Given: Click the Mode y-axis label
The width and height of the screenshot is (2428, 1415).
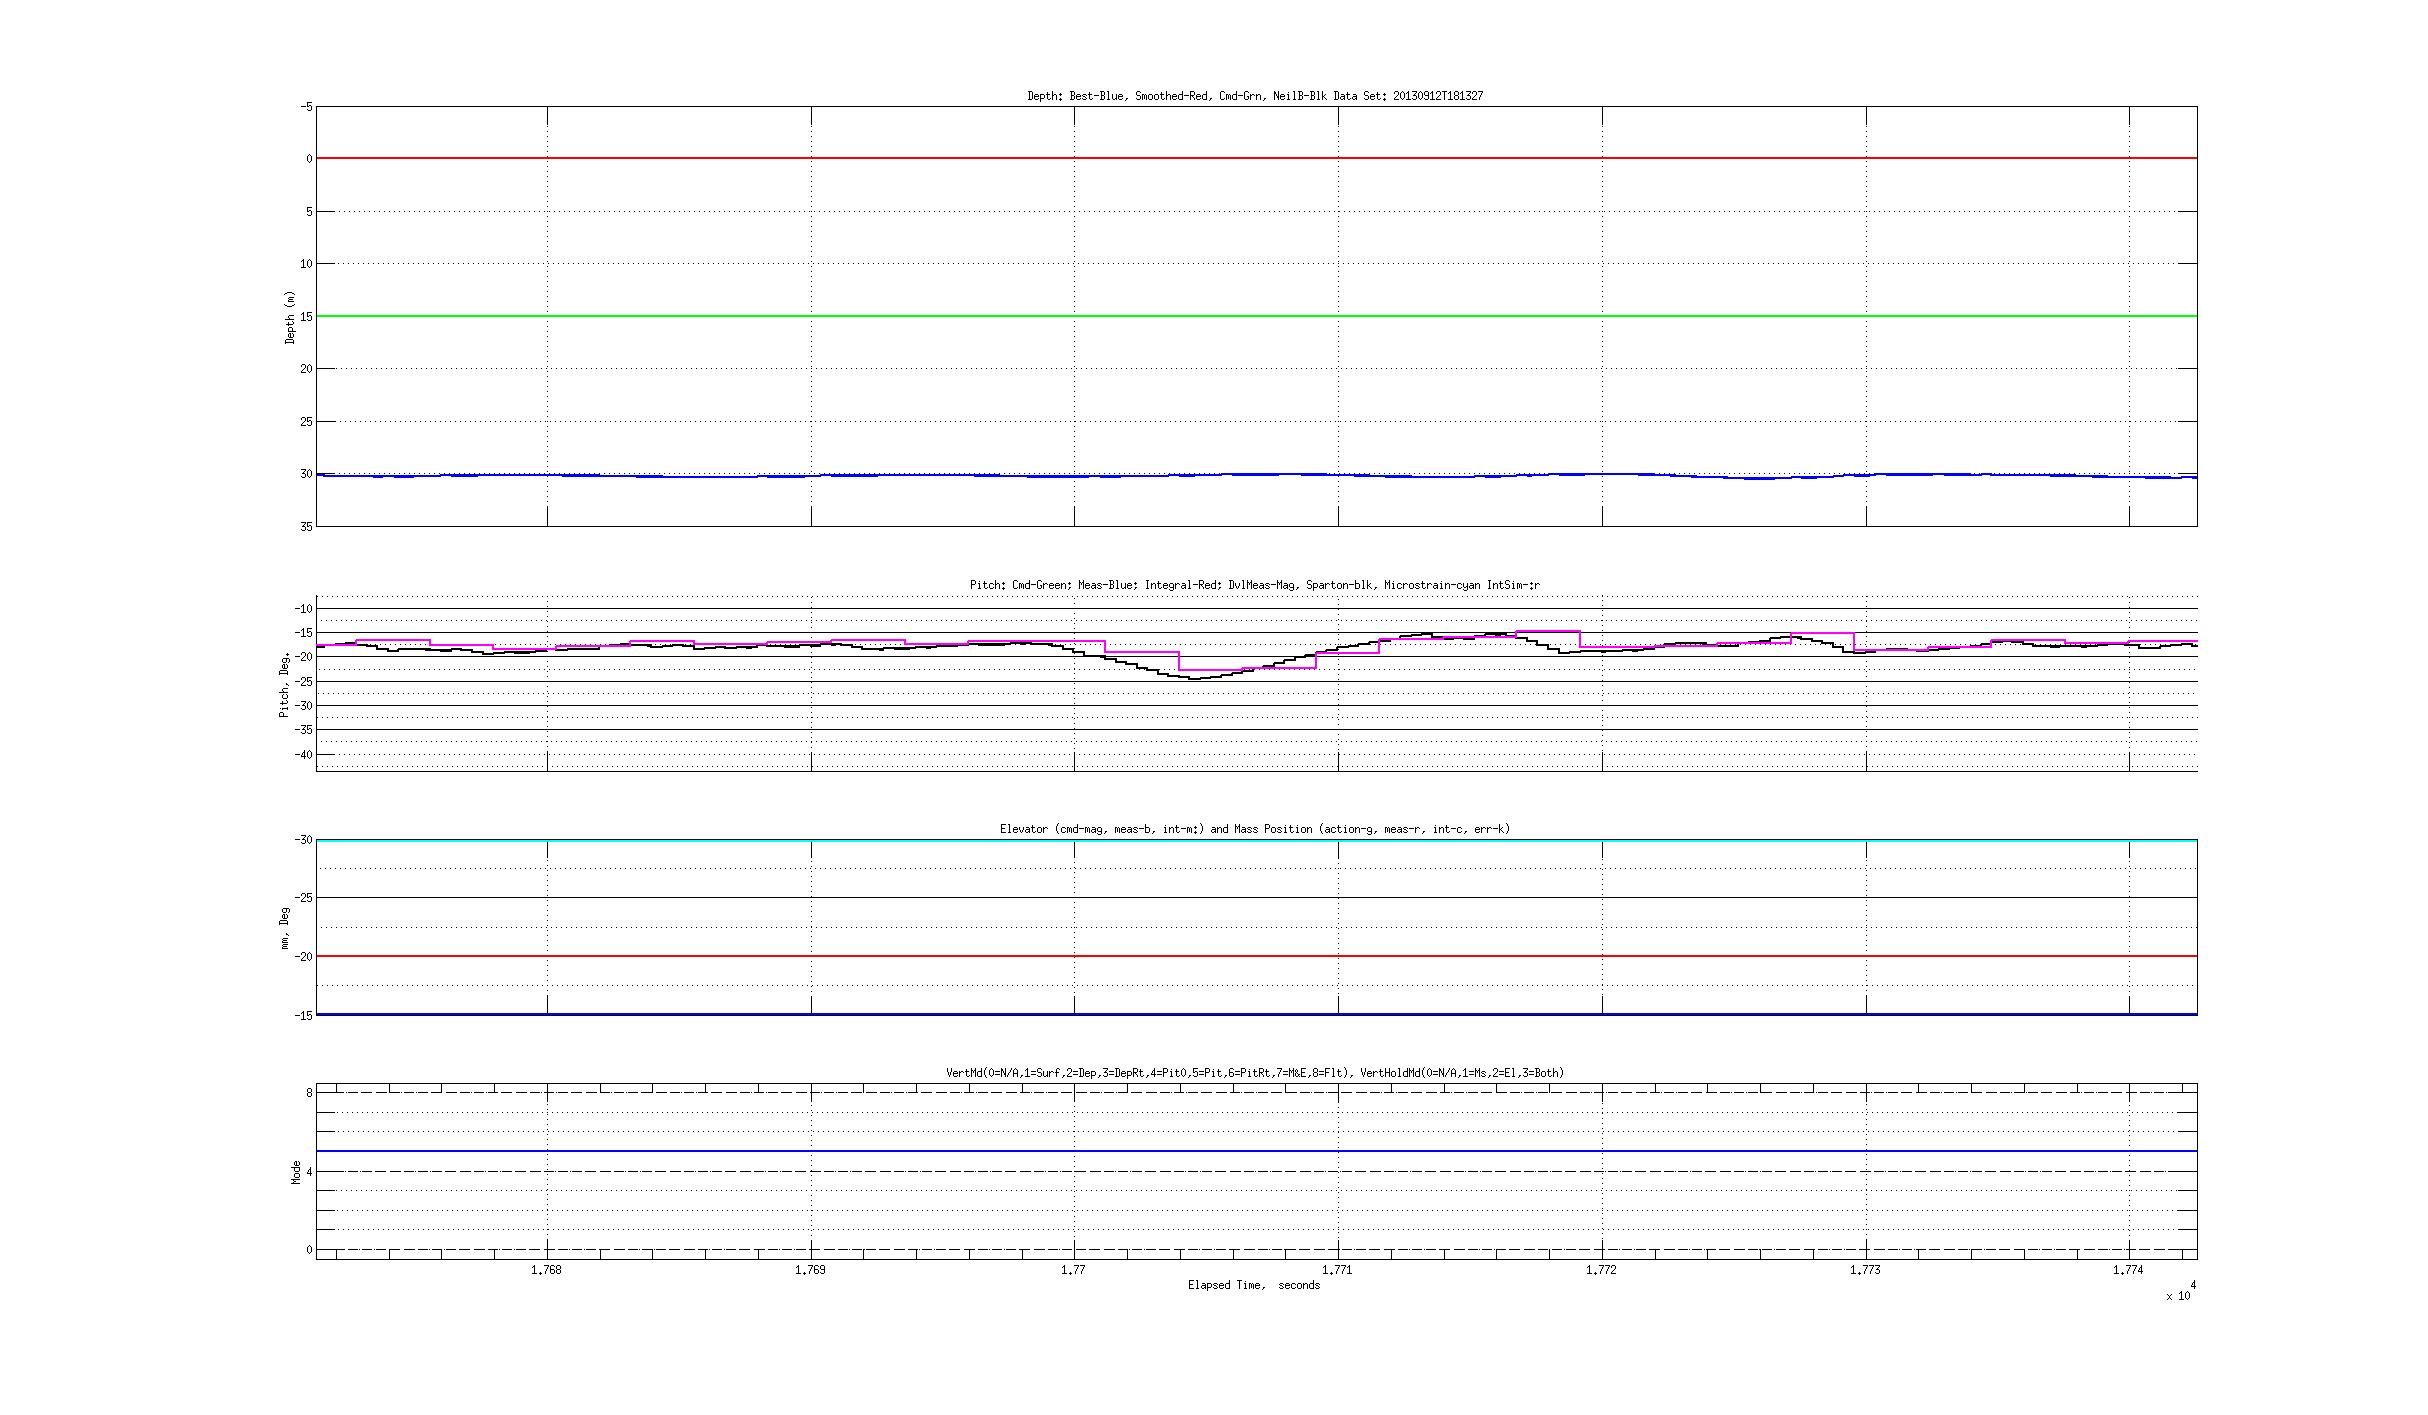Looking at the screenshot, I should 296,1172.
